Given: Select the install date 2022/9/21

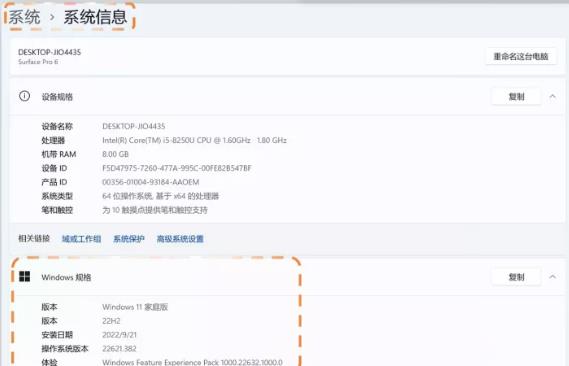Looking at the screenshot, I should pyautogui.click(x=119, y=335).
